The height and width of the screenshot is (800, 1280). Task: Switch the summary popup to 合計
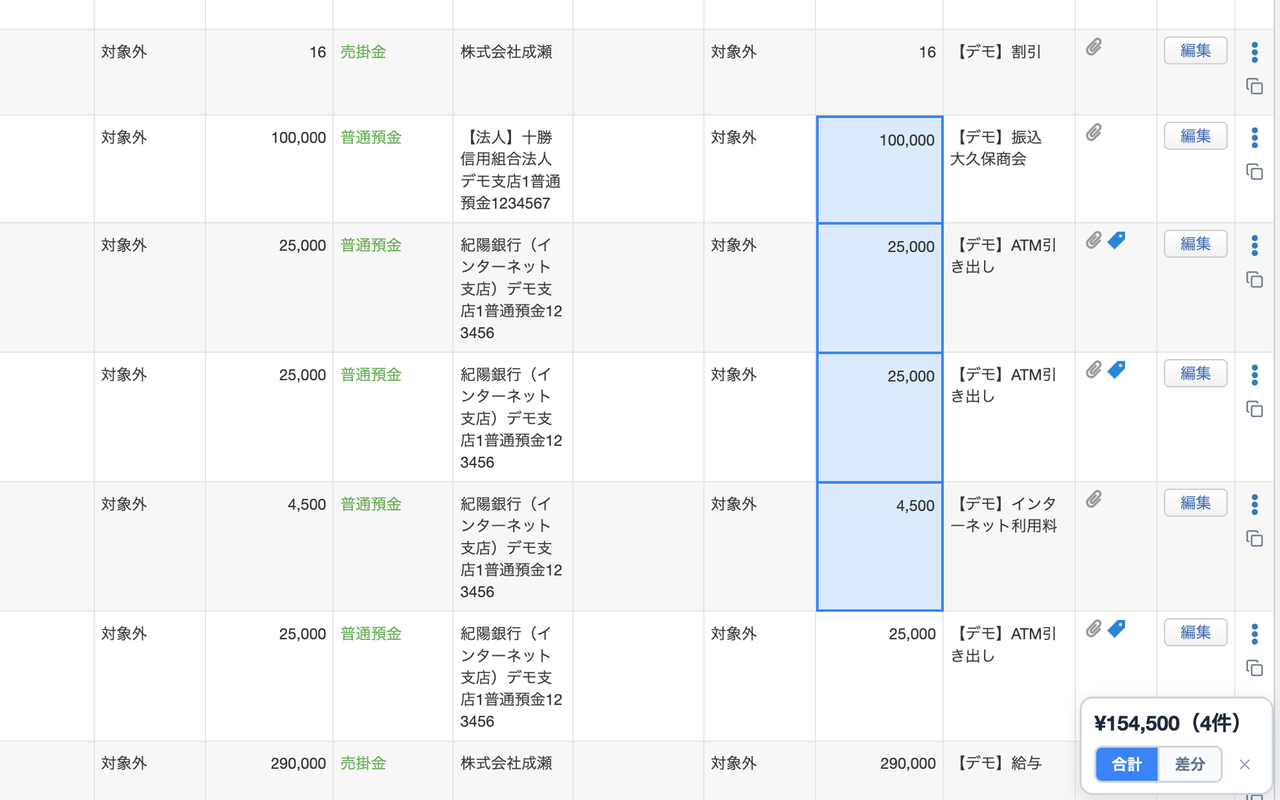tap(1127, 764)
